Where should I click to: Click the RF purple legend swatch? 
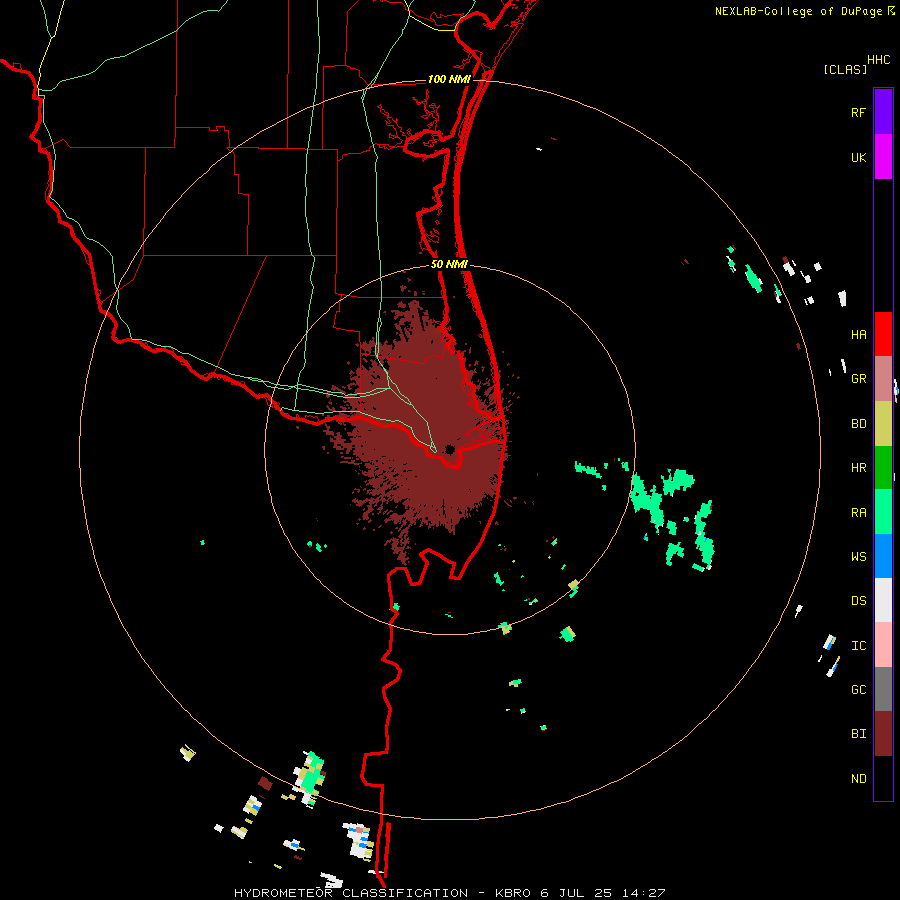[883, 112]
